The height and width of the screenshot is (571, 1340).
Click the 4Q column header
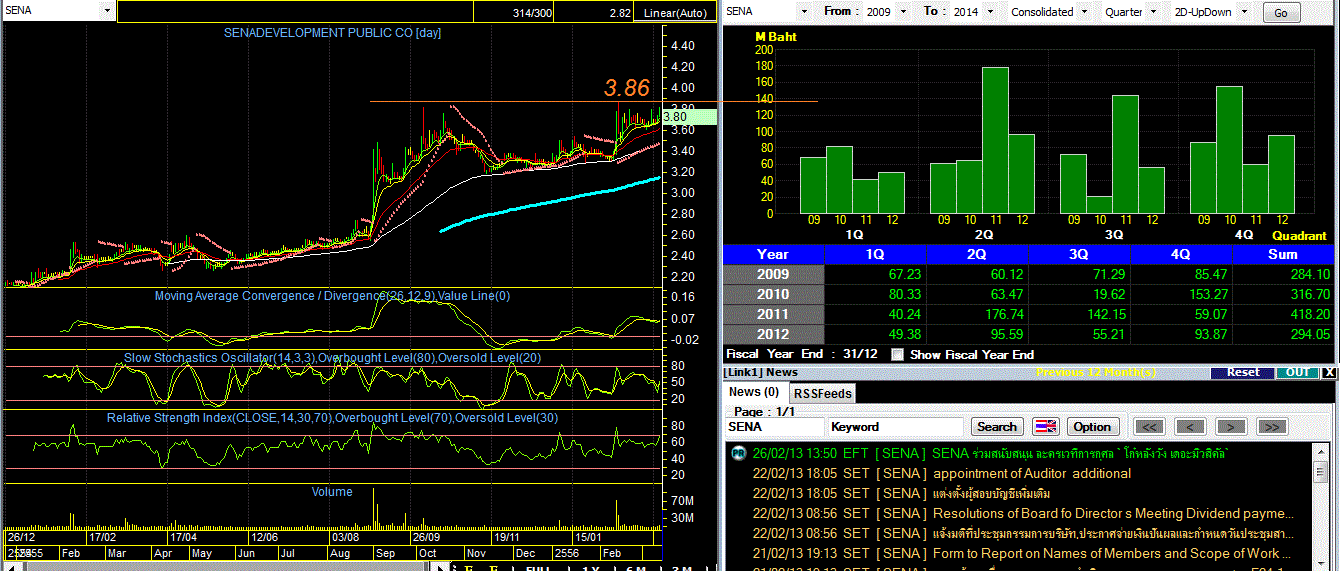1181,254
